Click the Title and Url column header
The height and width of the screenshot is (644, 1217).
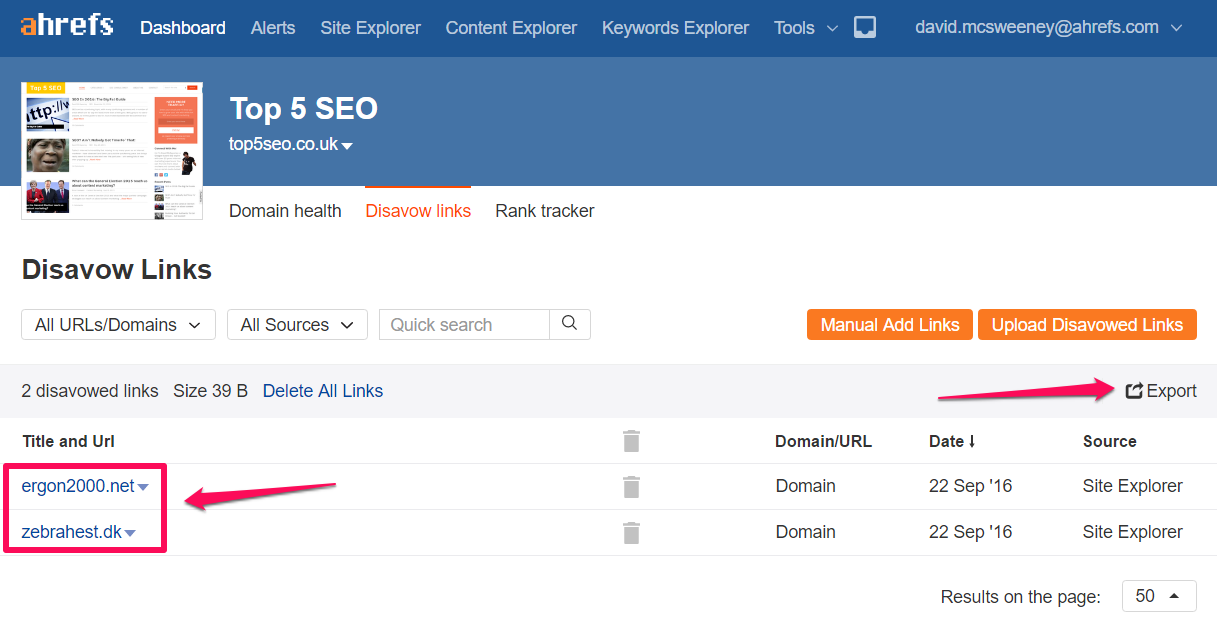pos(69,441)
